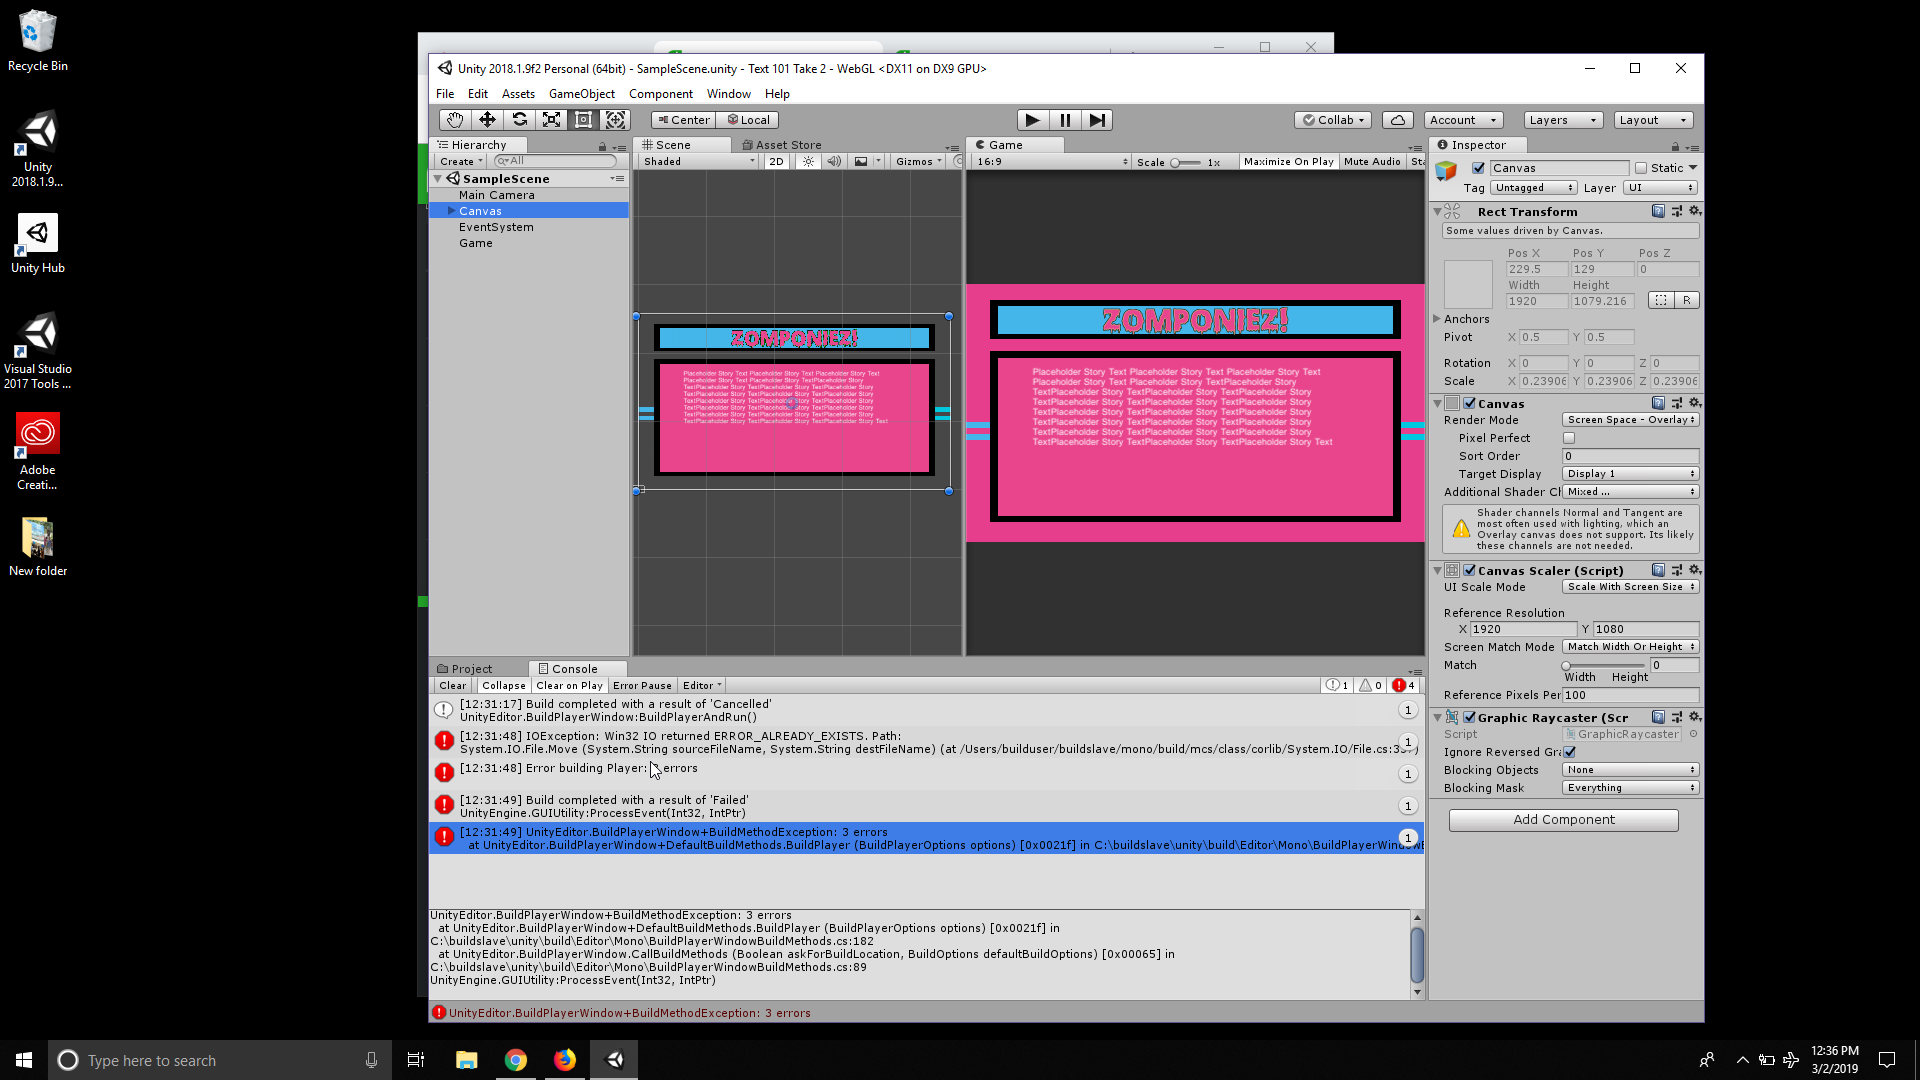Click the Add Component button

(x=1563, y=819)
